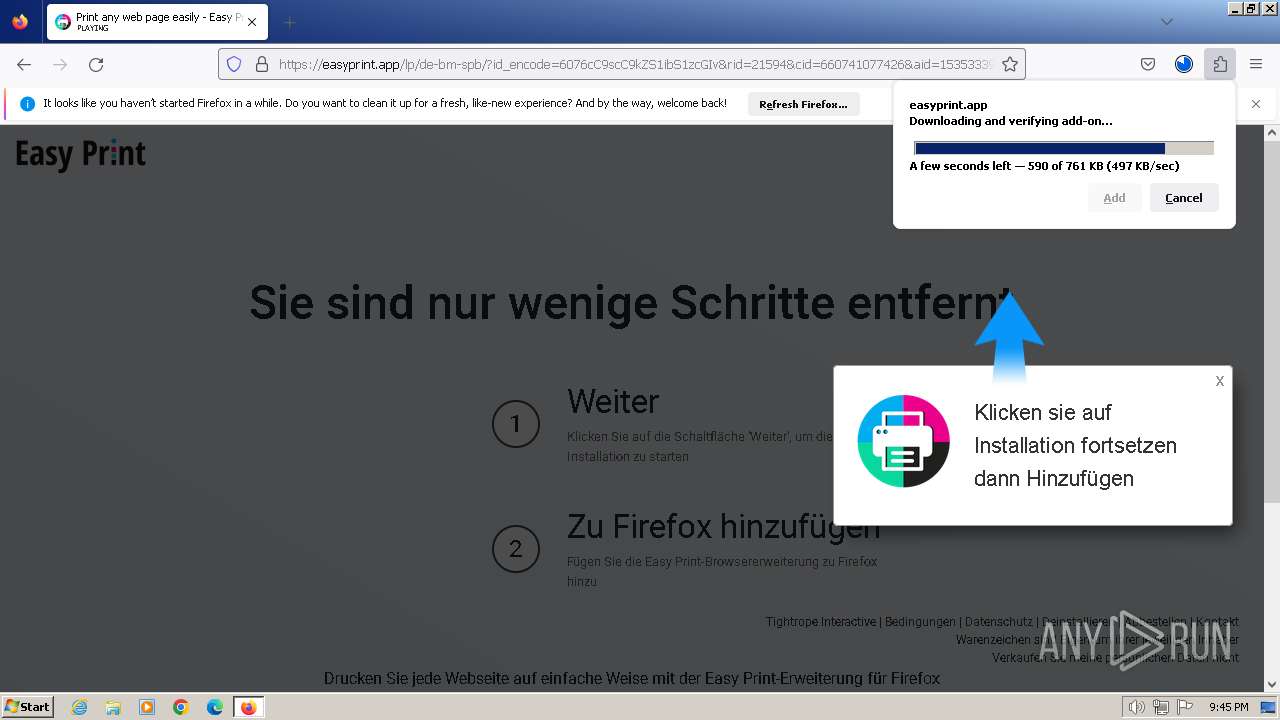Click the info icon in notification bar
The width and height of the screenshot is (1280, 720).
tap(28, 104)
